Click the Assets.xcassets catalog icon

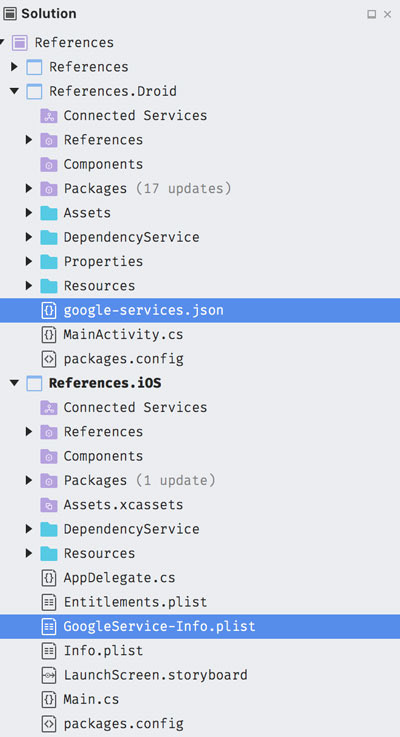tap(48, 505)
